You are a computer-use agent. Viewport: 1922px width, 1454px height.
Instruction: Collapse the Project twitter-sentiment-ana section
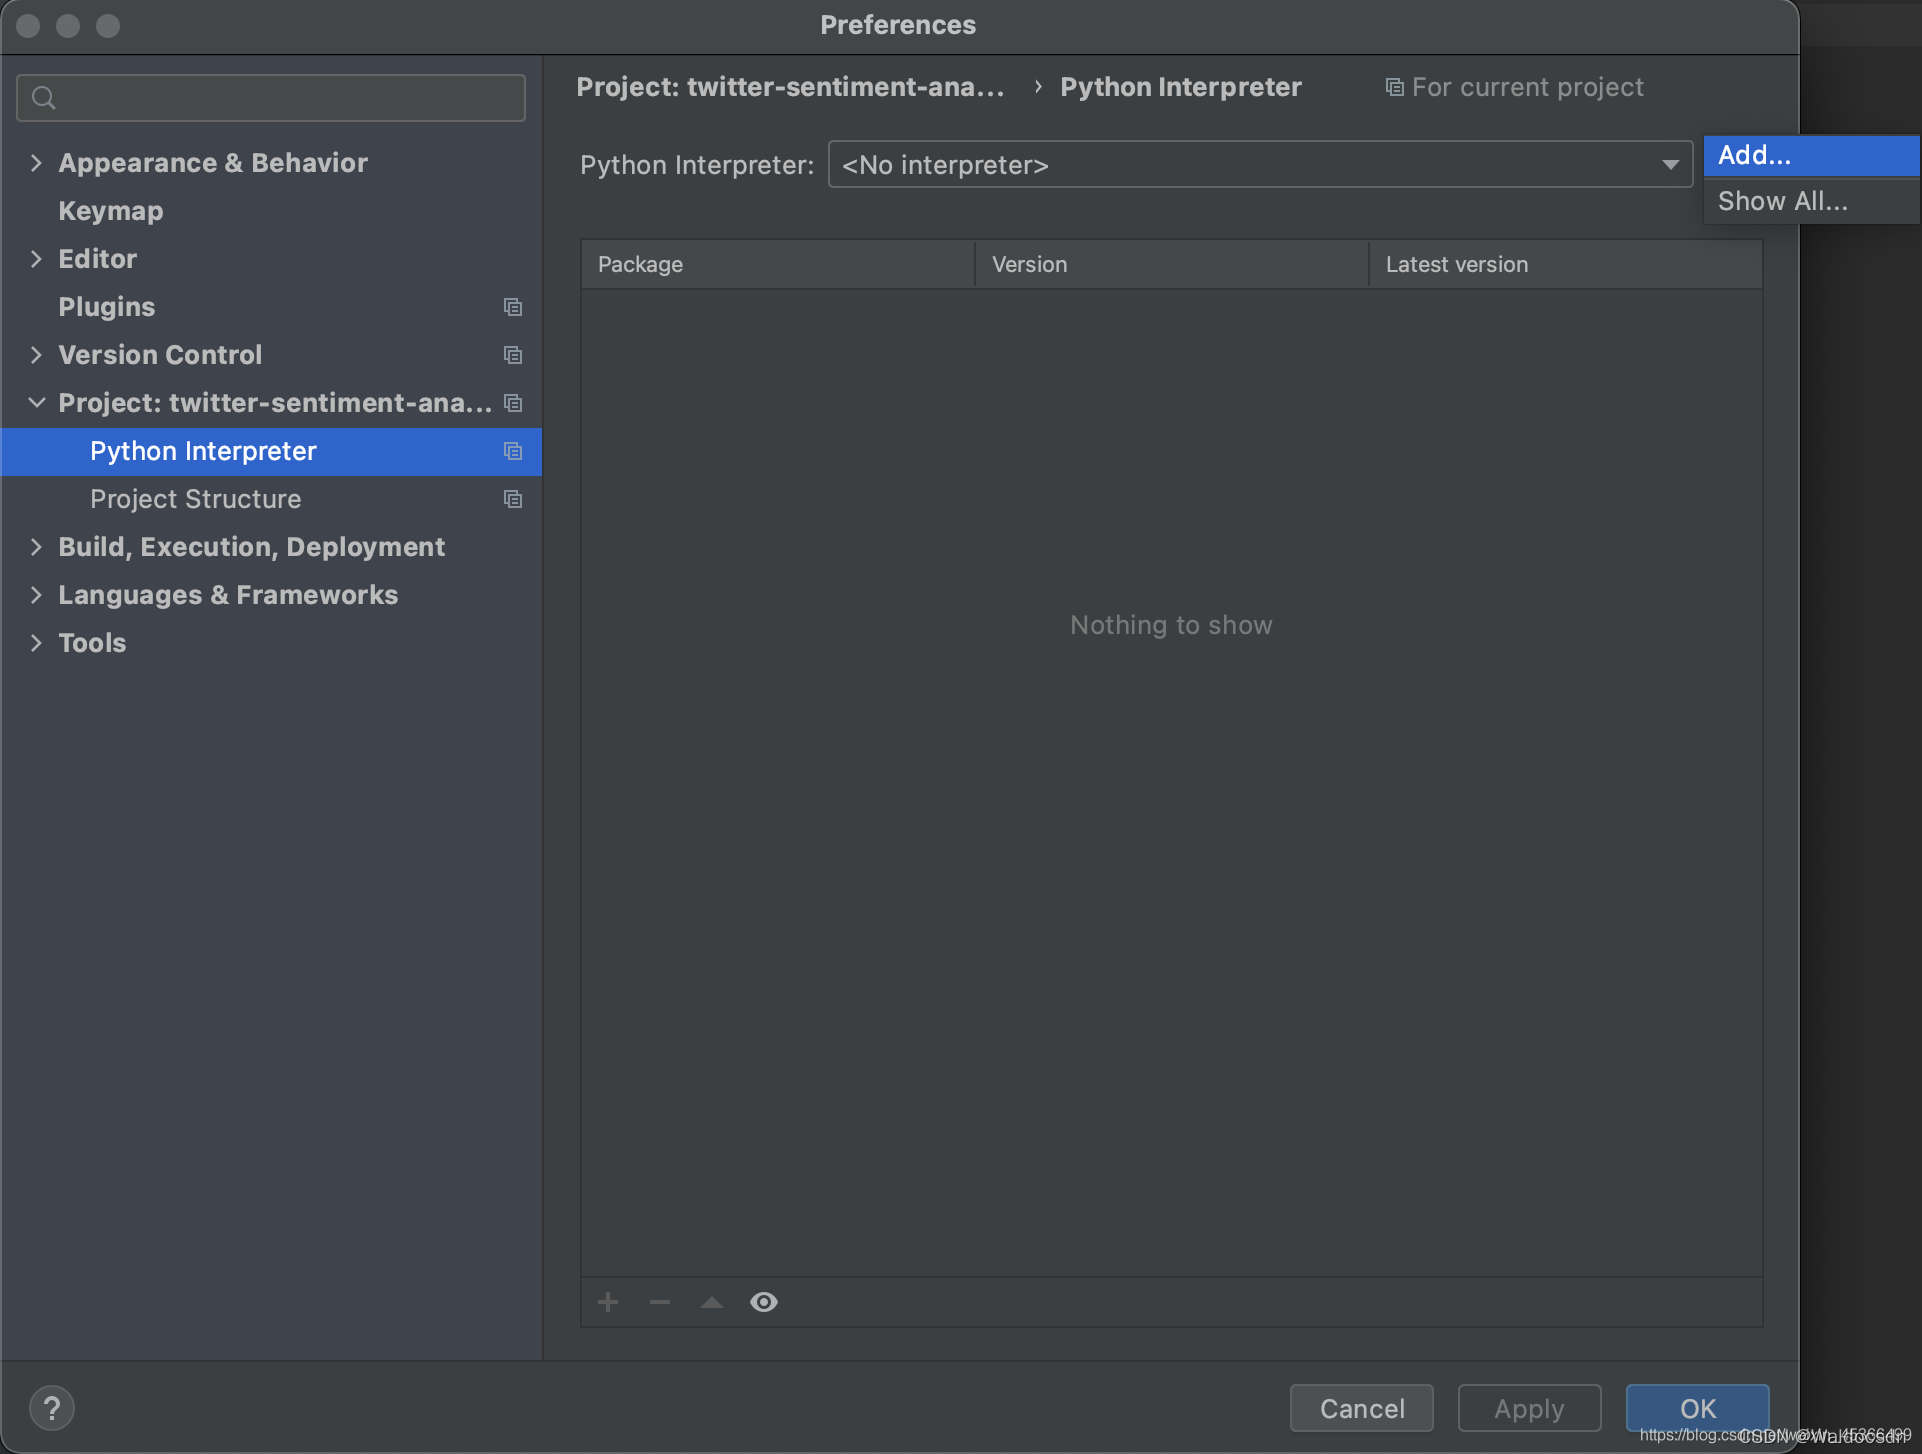point(36,403)
